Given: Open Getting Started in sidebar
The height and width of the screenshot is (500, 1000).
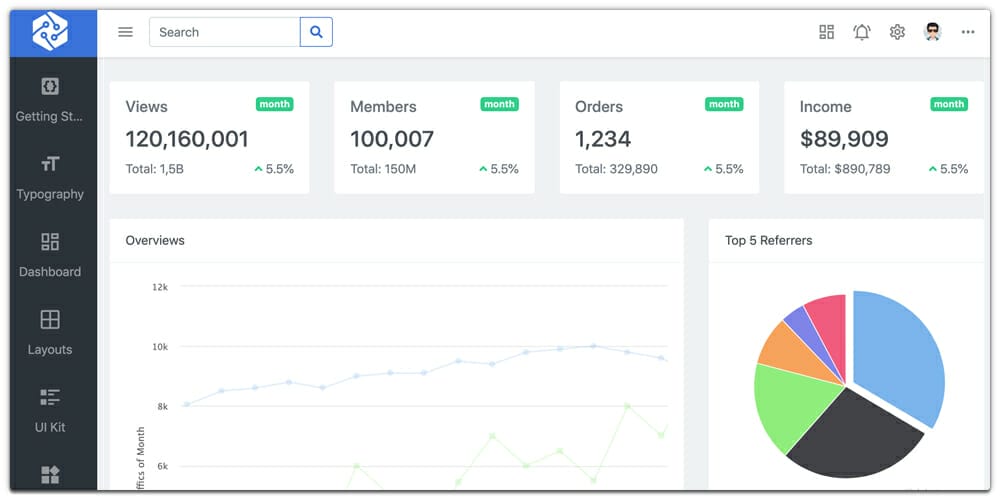Looking at the screenshot, I should [50, 99].
